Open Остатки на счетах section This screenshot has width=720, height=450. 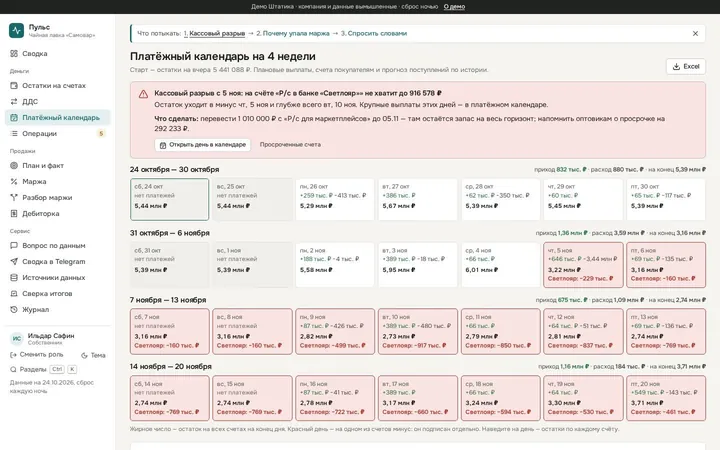[58, 85]
